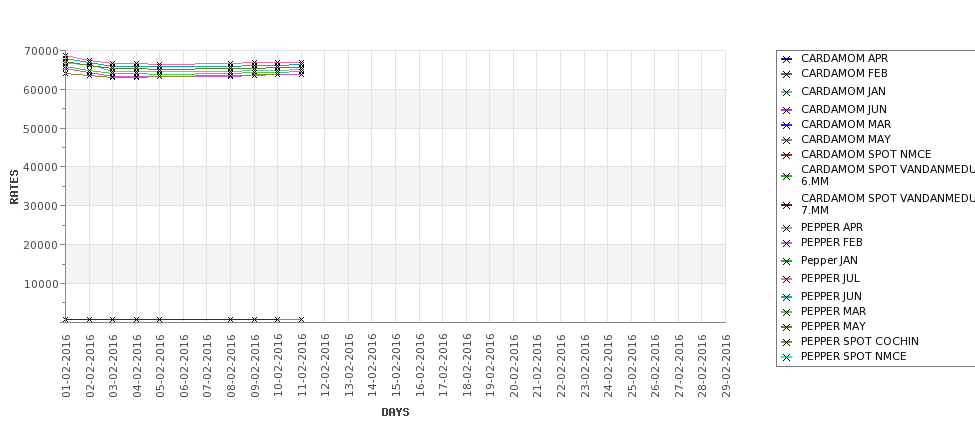Click the PEPPER FEB legend marker
The width and height of the screenshot is (975, 429).
pos(786,243)
